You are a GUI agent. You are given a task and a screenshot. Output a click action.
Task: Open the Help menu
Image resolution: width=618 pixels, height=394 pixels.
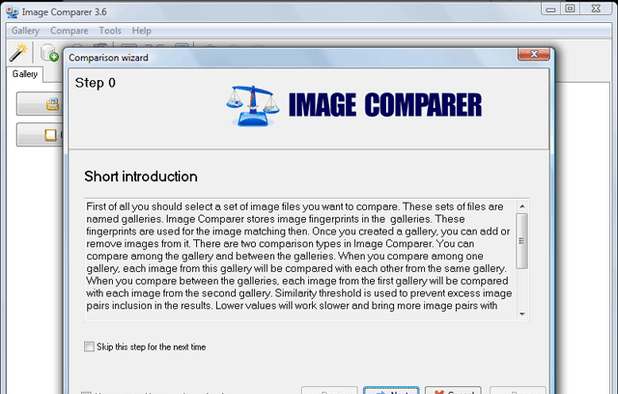(141, 31)
